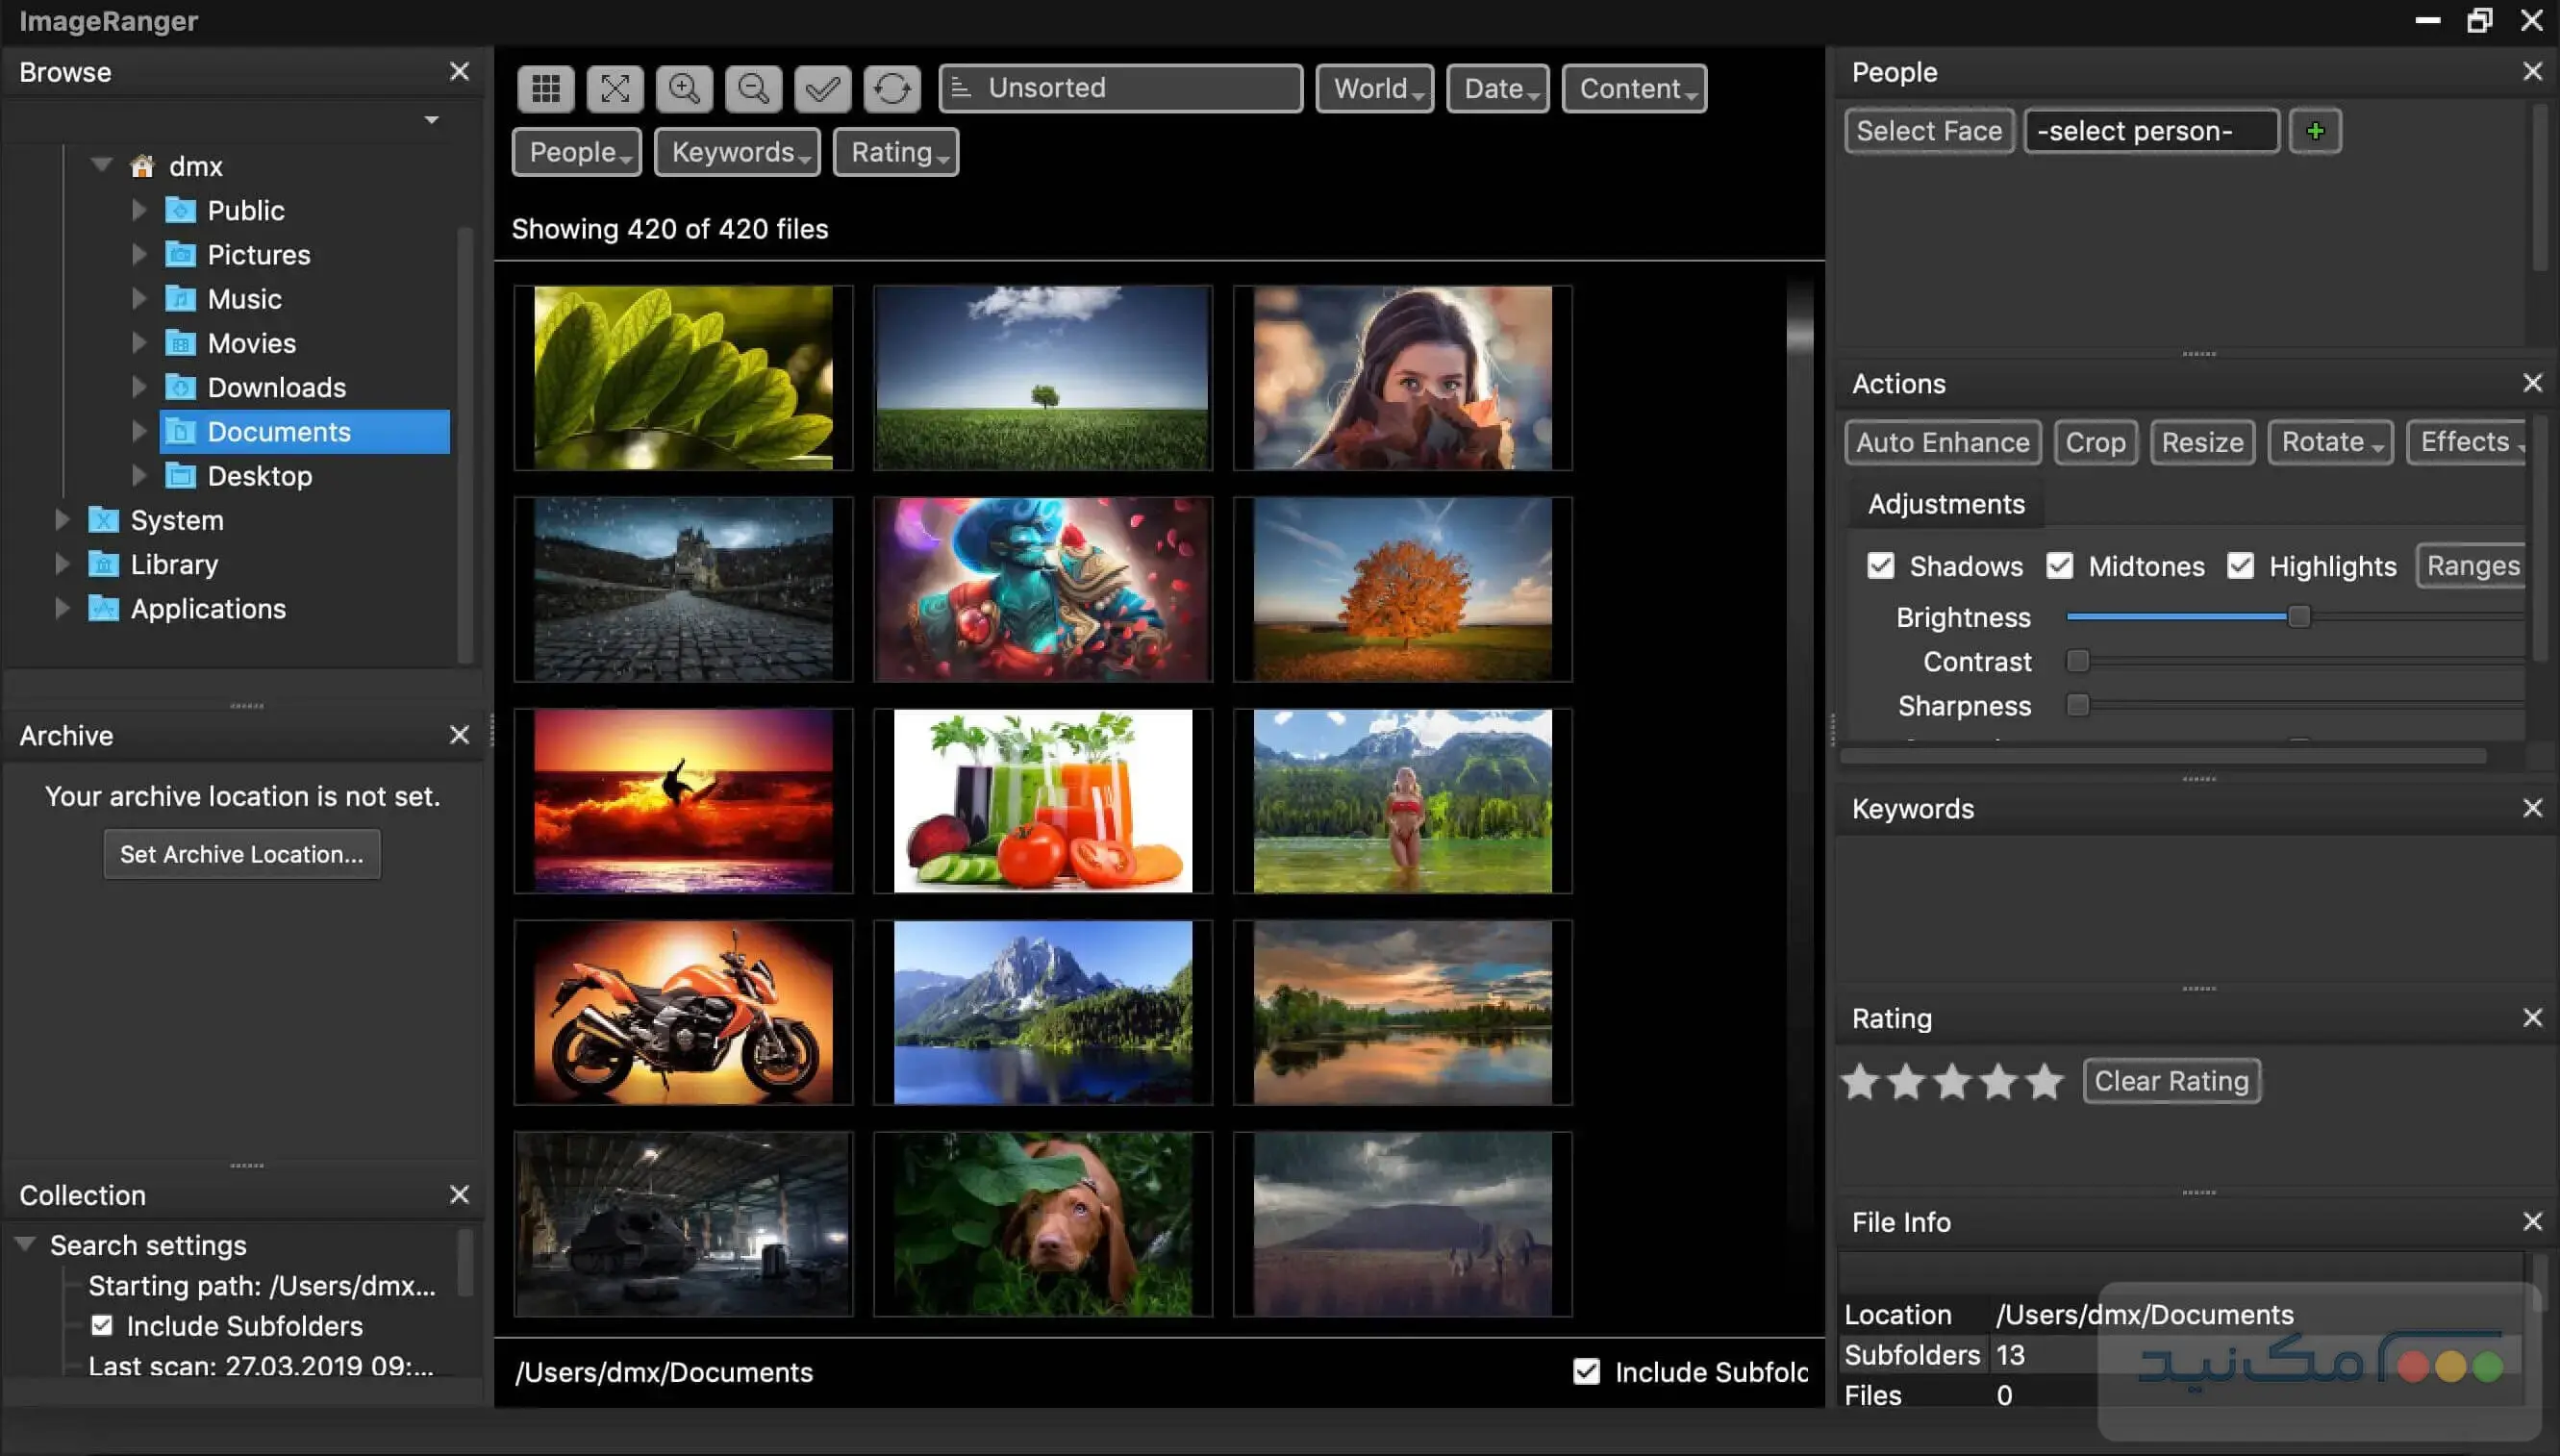Open the Ranges tab in Actions
This screenshot has height=1456, width=2560.
pos(2471,566)
